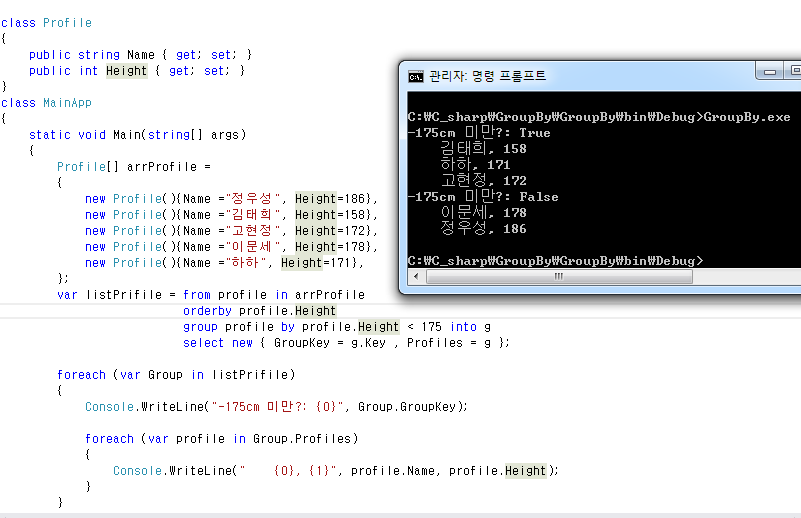Click 'static void Main' line
The image size is (801, 518).
tap(137, 135)
